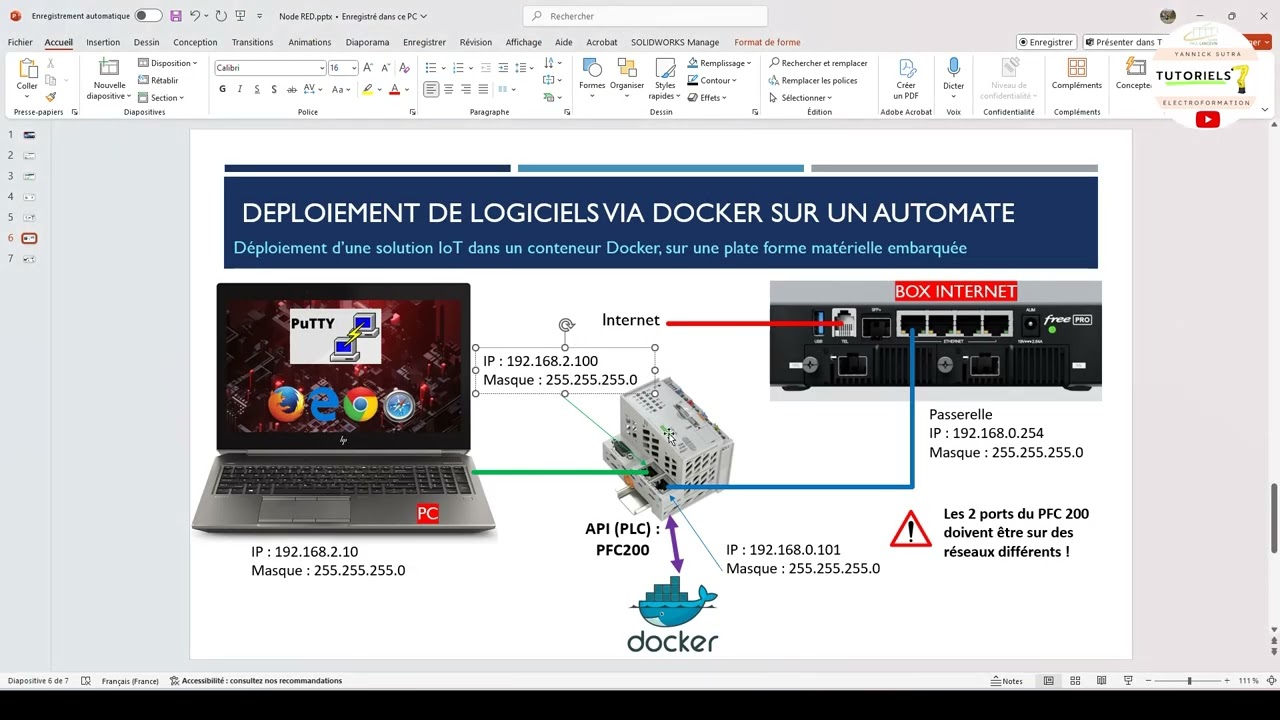Switch to the Insertion ribbon tab

(103, 42)
